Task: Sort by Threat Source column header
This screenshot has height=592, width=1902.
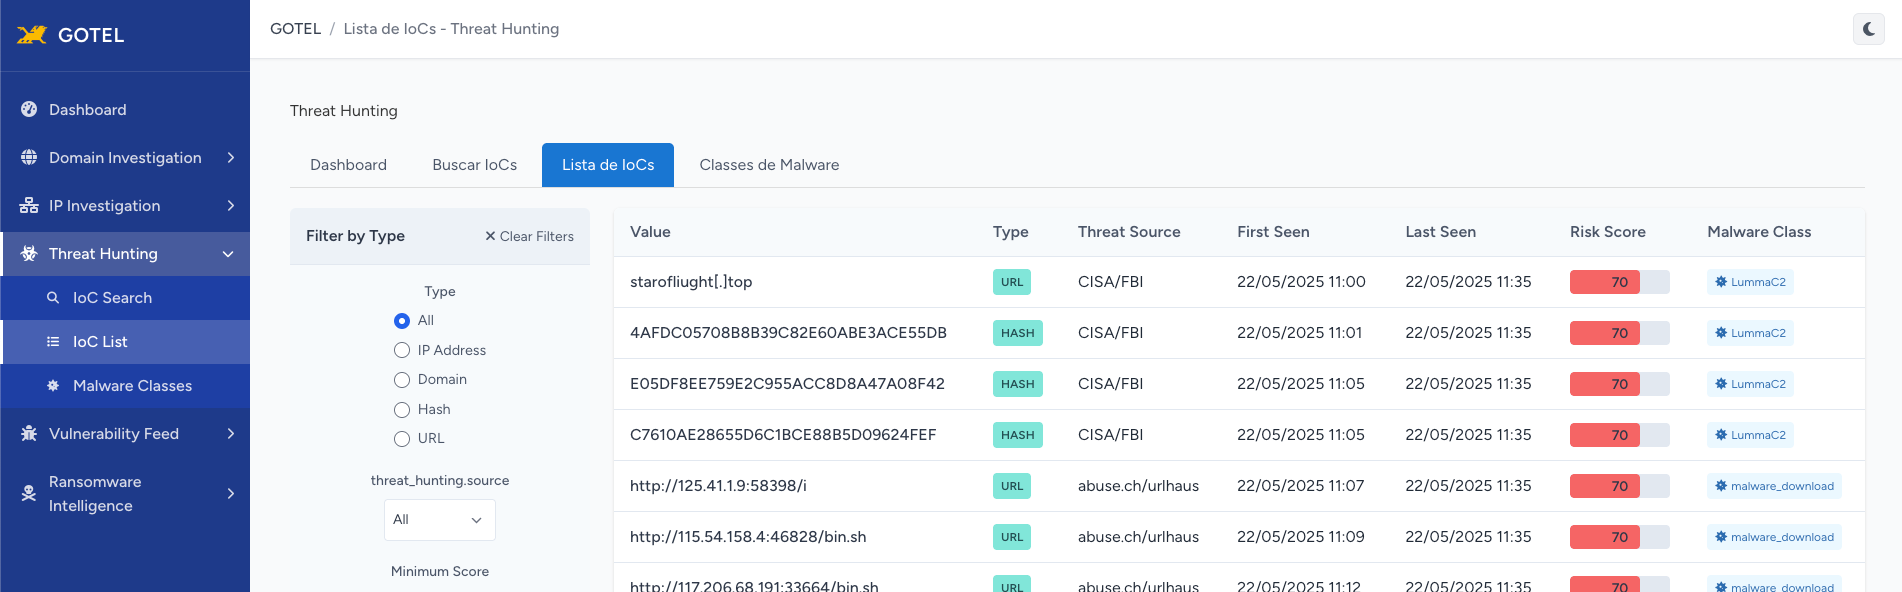Action: point(1129,232)
